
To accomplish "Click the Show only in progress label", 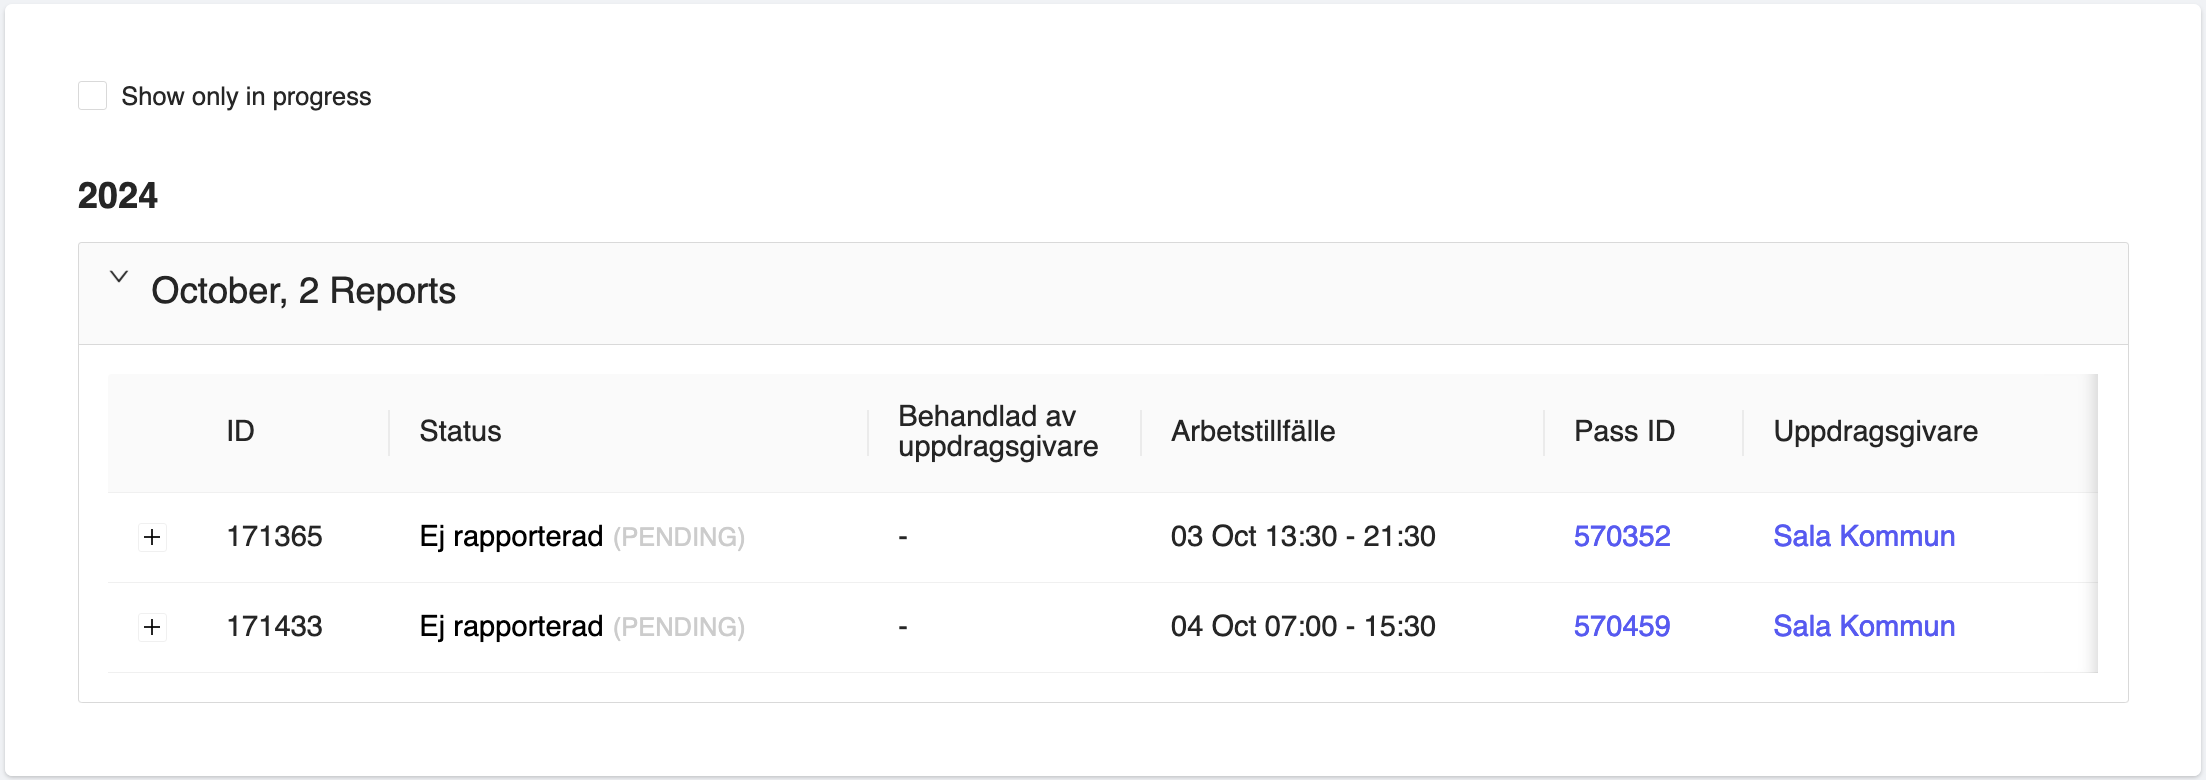I will [x=246, y=97].
